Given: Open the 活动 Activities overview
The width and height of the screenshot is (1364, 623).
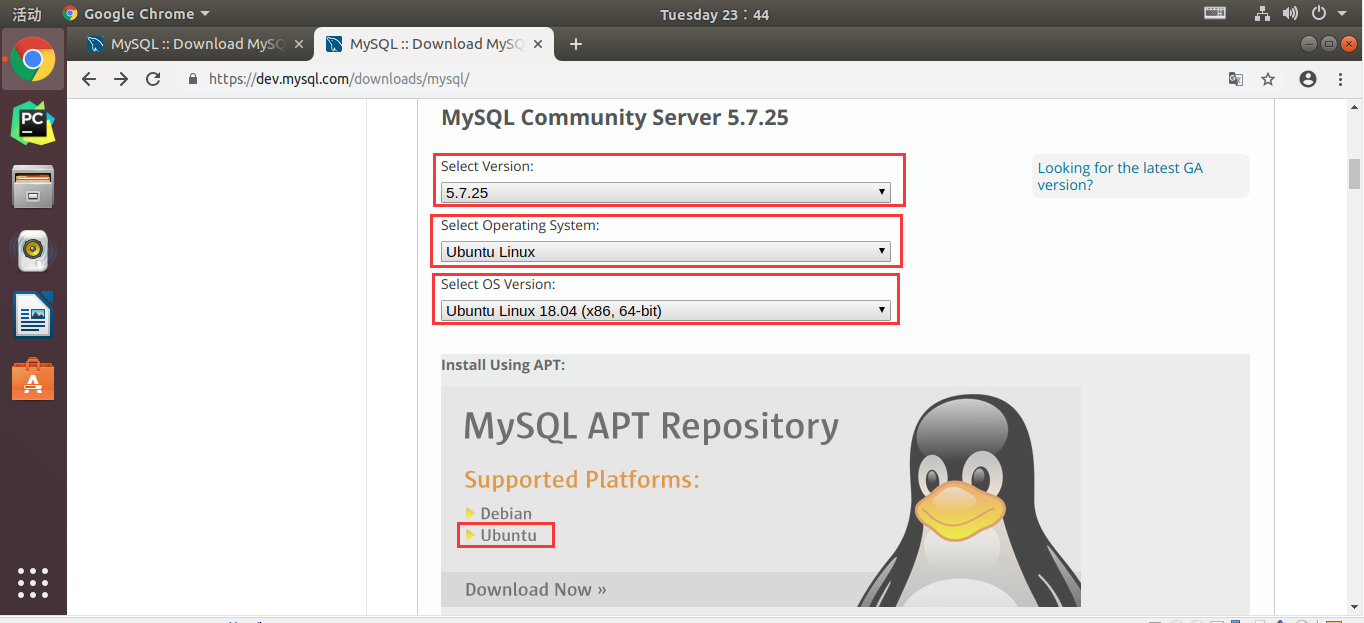Looking at the screenshot, I should (27, 14).
